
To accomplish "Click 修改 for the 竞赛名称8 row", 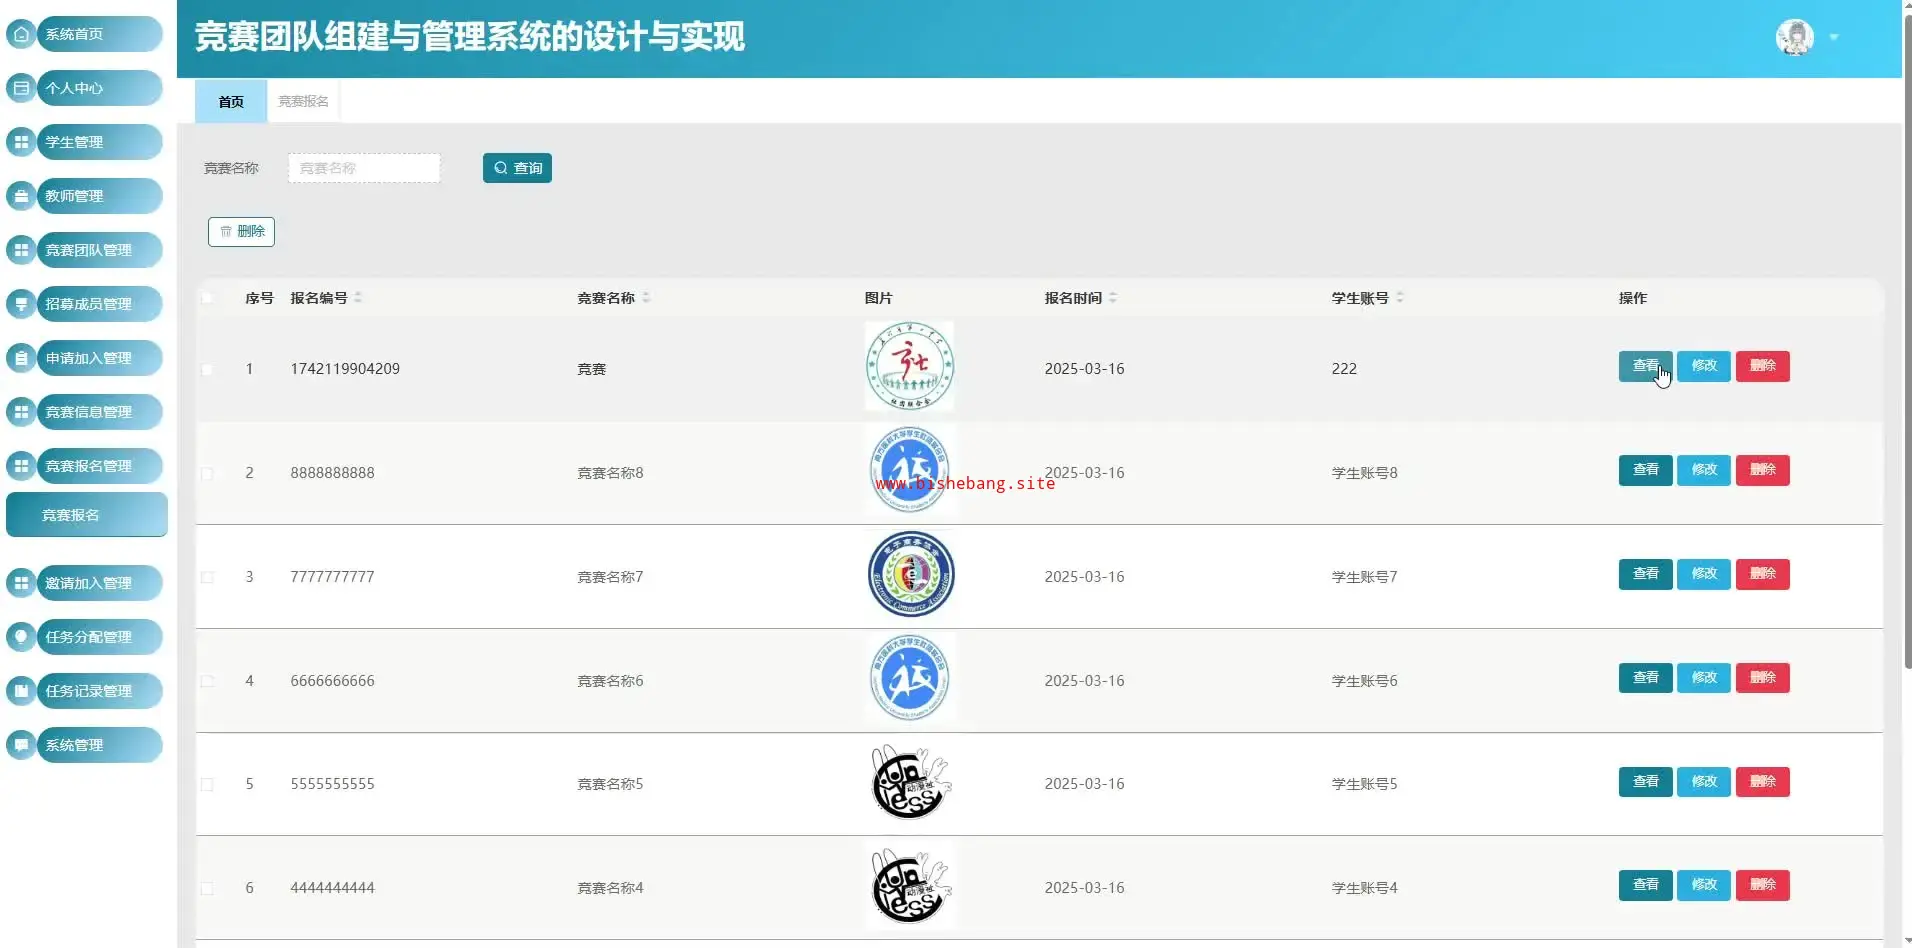I will click(x=1704, y=470).
